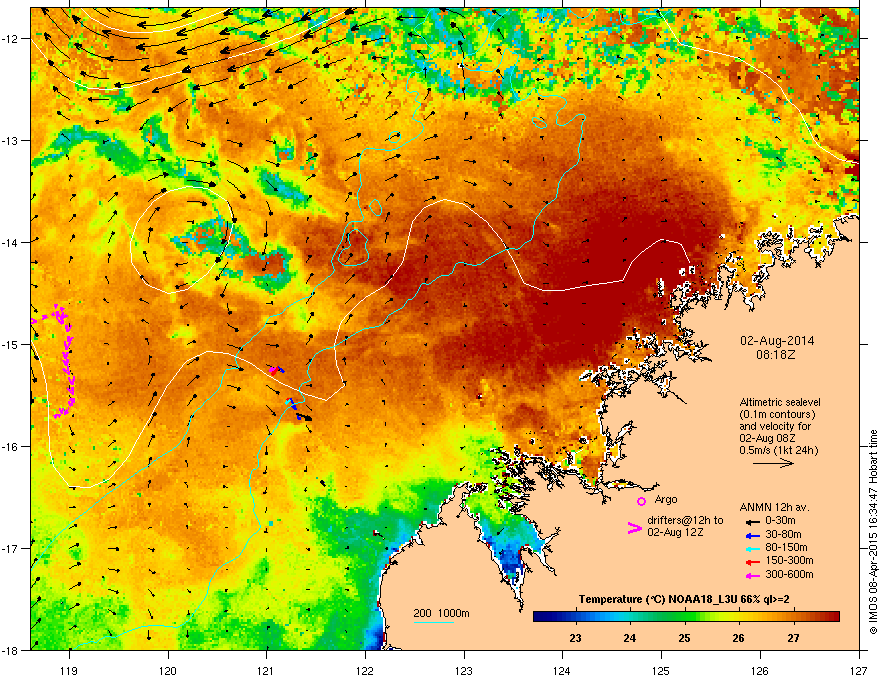Image resolution: width=880 pixels, height=680 pixels.
Task: Click the '150-300m' depth label
Action: (789, 560)
